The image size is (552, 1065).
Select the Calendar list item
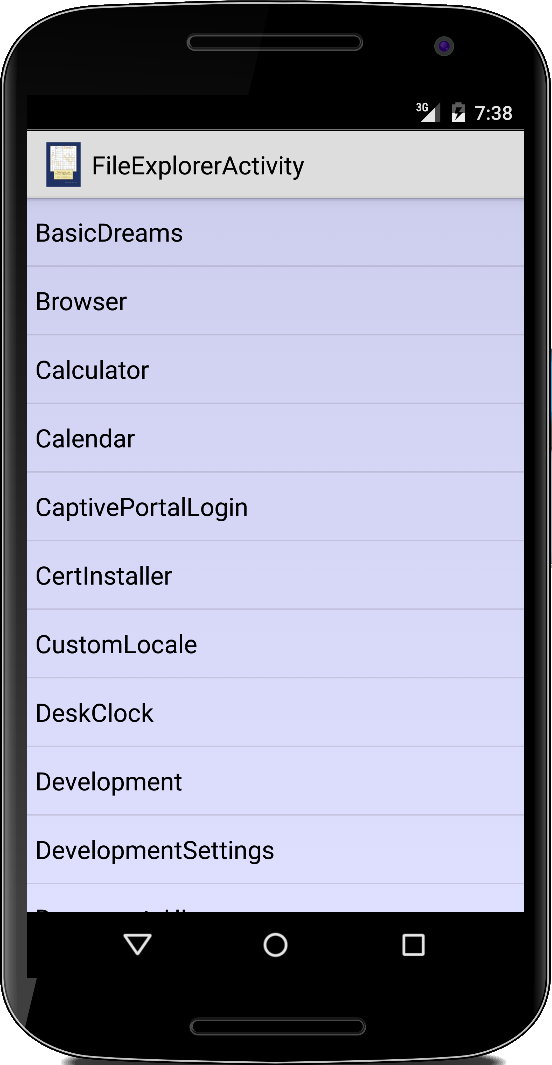(x=276, y=438)
